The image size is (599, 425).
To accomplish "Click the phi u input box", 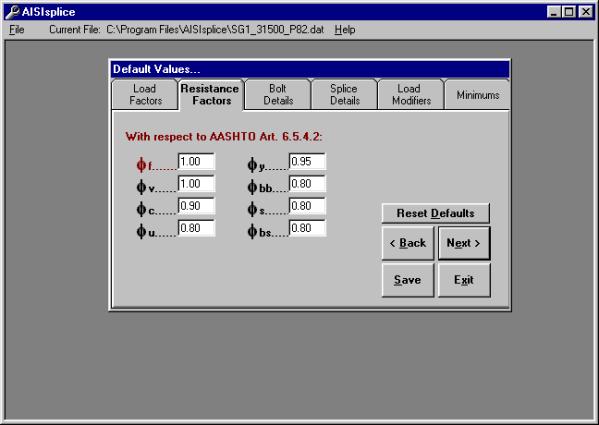I will pyautogui.click(x=196, y=228).
